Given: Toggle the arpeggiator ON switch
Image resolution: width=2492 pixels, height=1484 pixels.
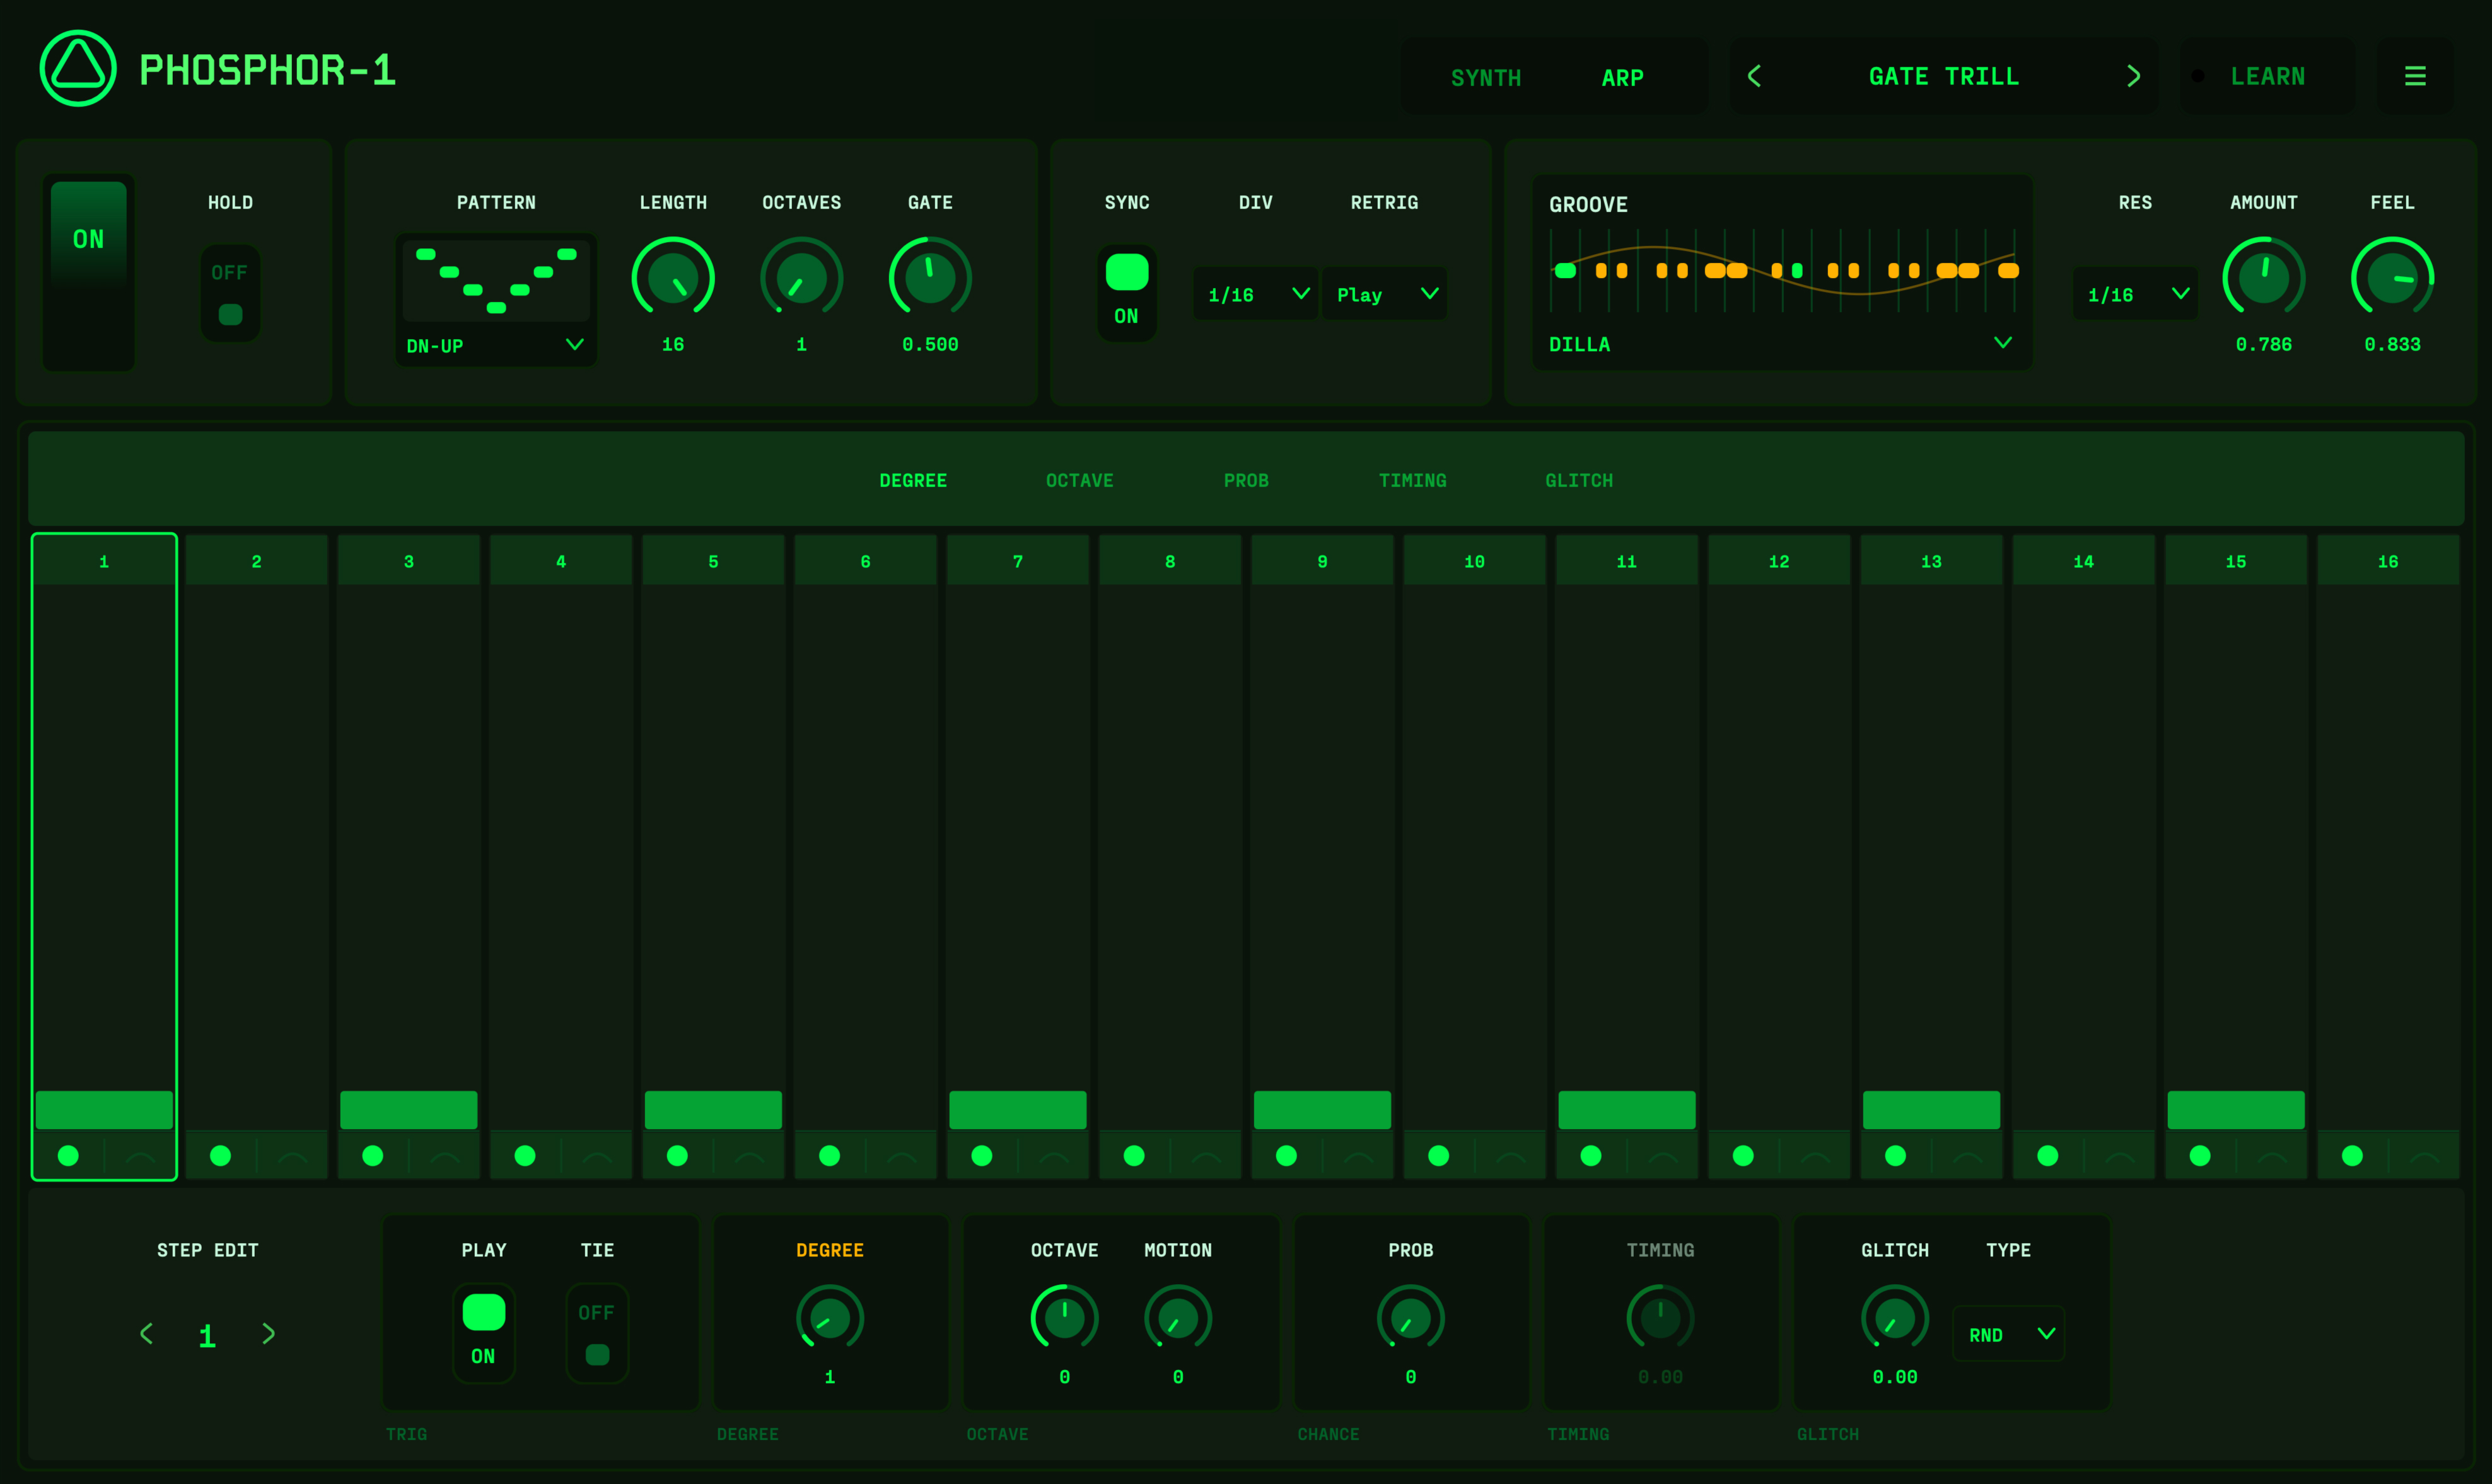Looking at the screenshot, I should [x=88, y=272].
